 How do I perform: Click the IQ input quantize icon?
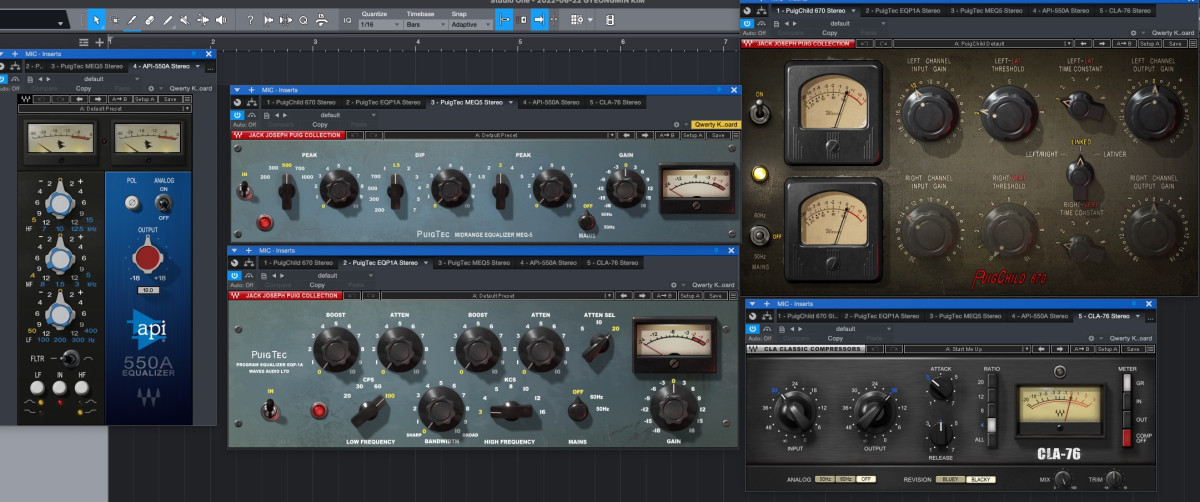point(346,20)
